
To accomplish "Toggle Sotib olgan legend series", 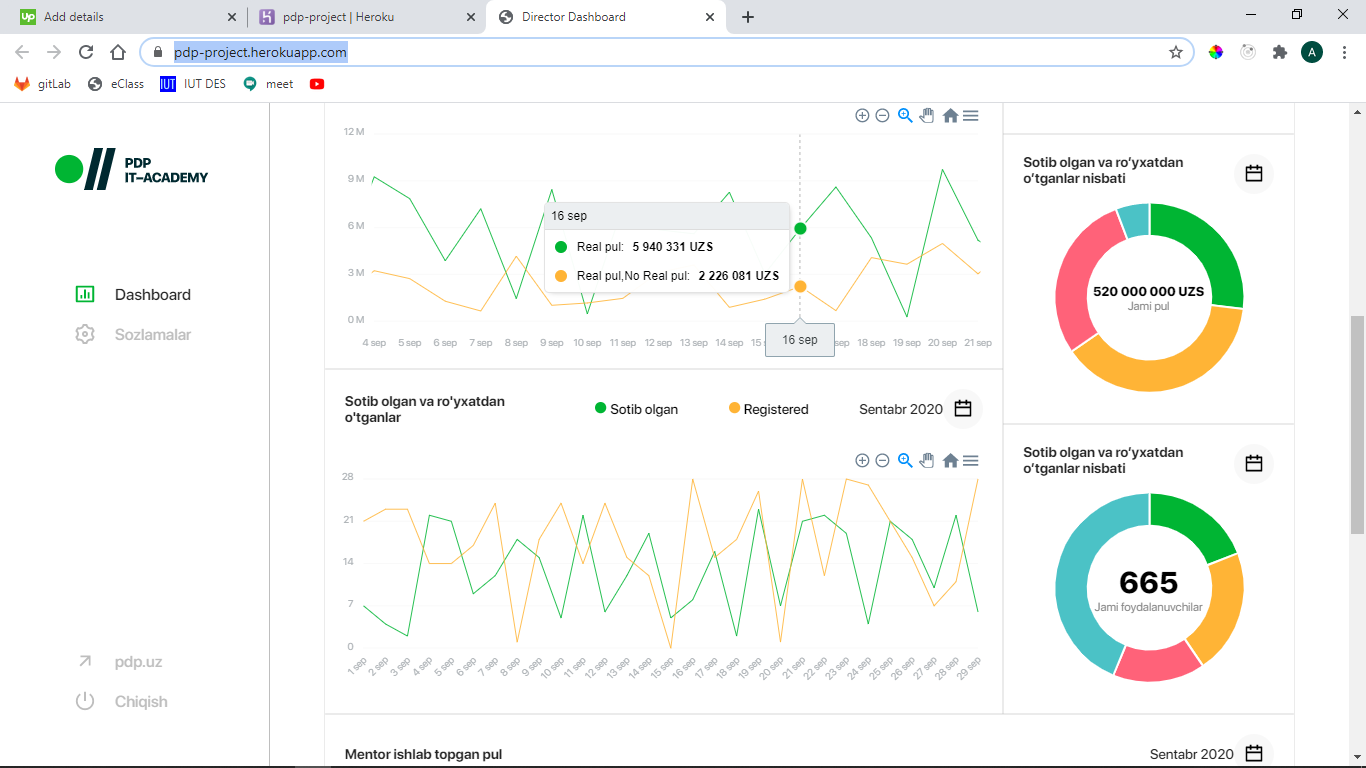I will [636, 409].
